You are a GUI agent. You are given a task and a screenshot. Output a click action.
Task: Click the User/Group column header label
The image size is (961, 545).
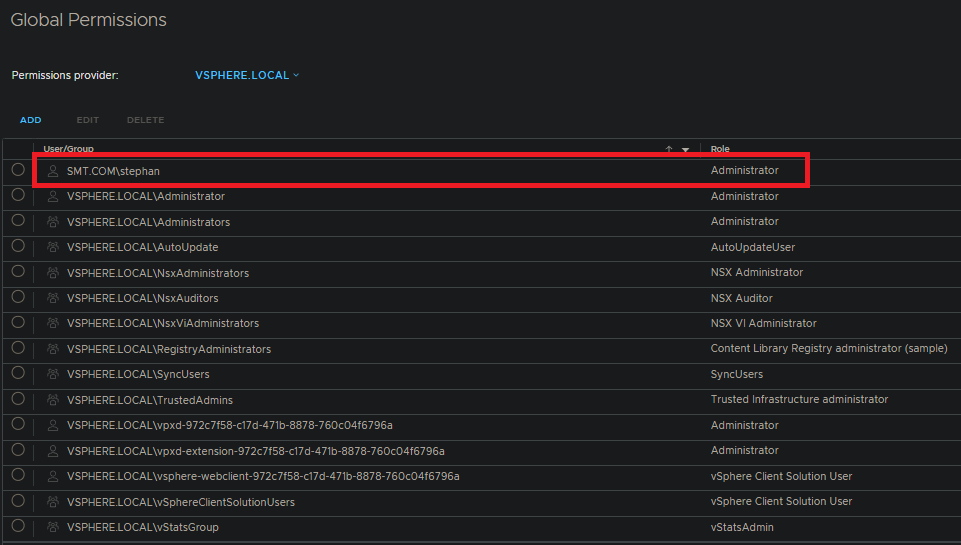(x=68, y=149)
